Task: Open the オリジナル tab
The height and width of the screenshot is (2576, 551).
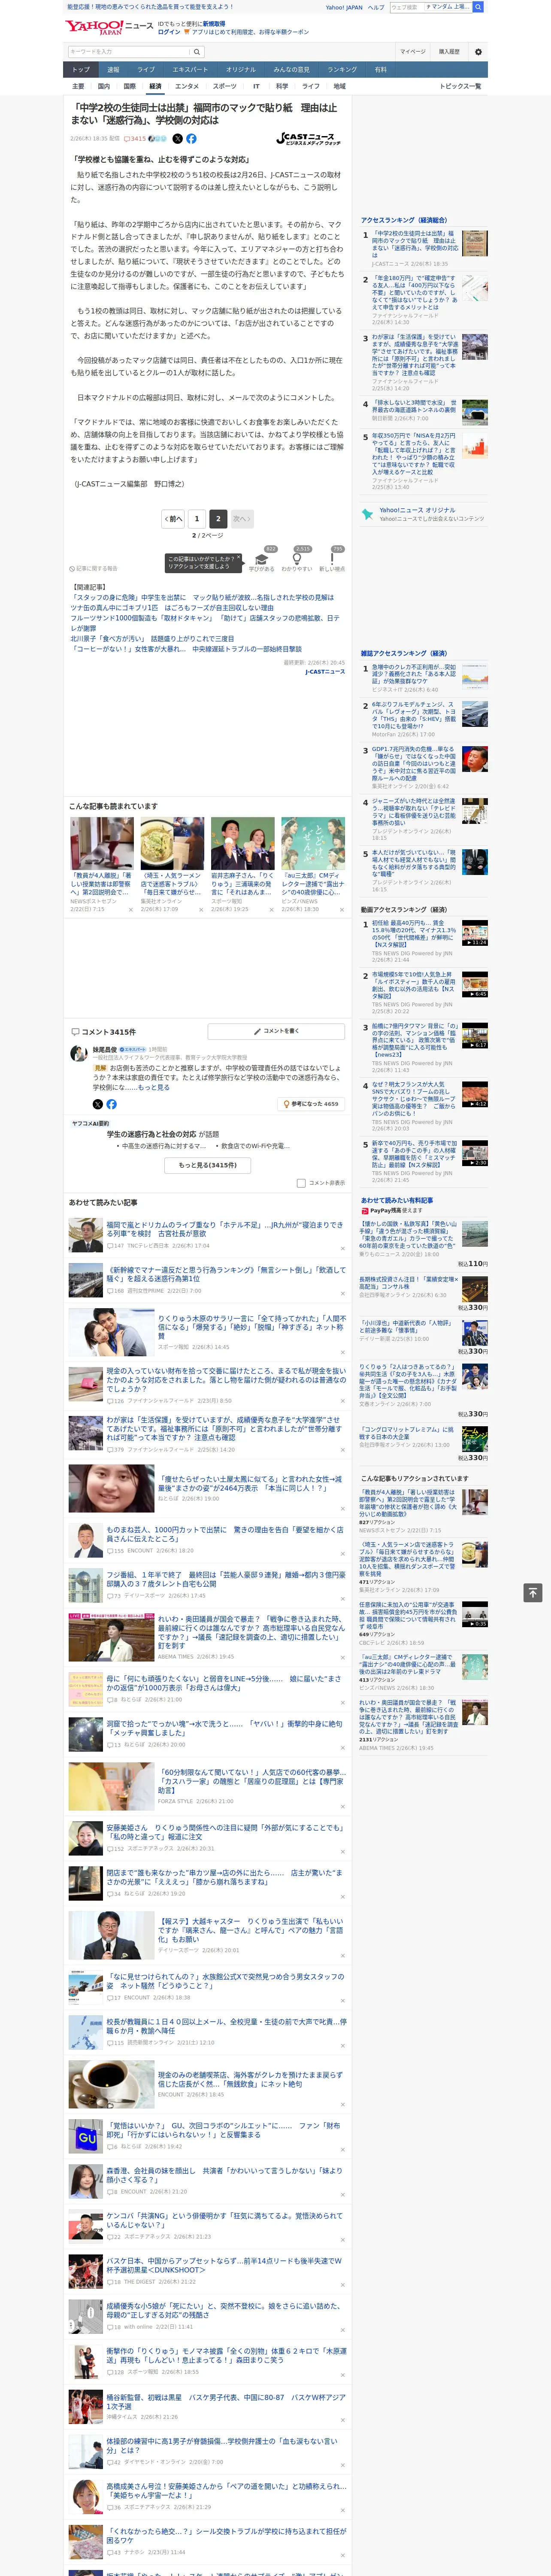Action: coord(241,70)
